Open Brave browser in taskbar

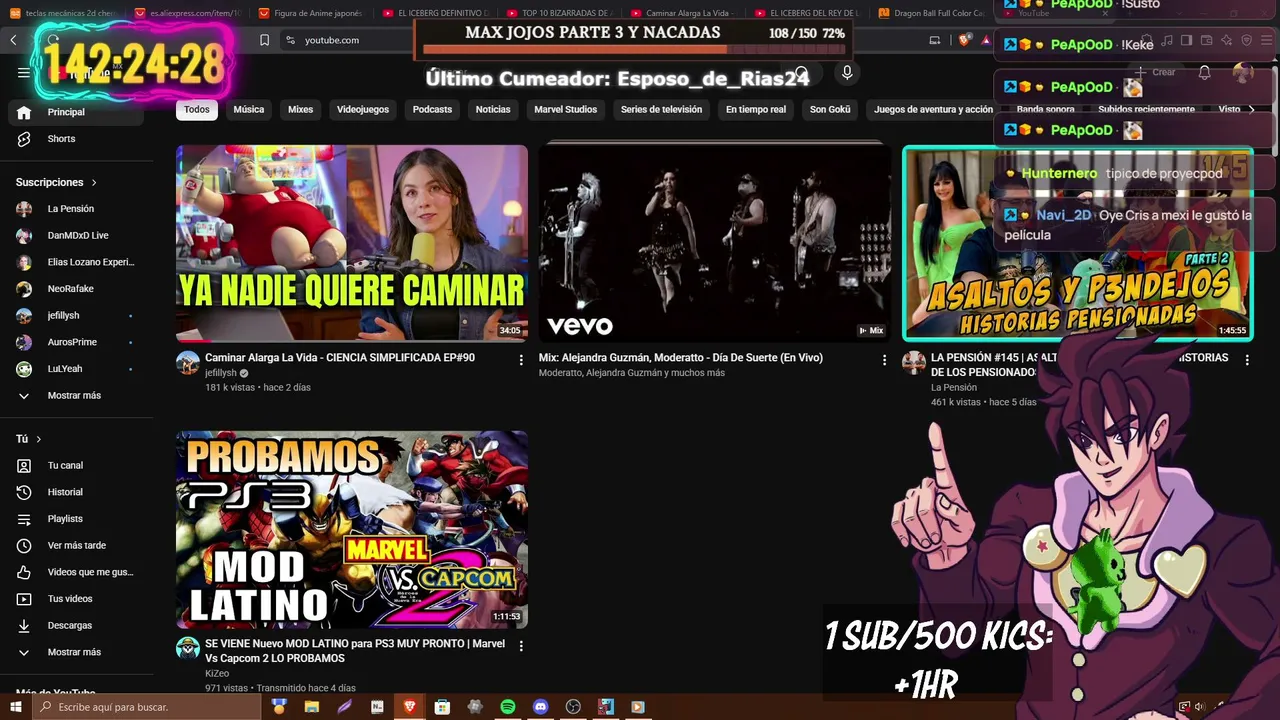(409, 707)
